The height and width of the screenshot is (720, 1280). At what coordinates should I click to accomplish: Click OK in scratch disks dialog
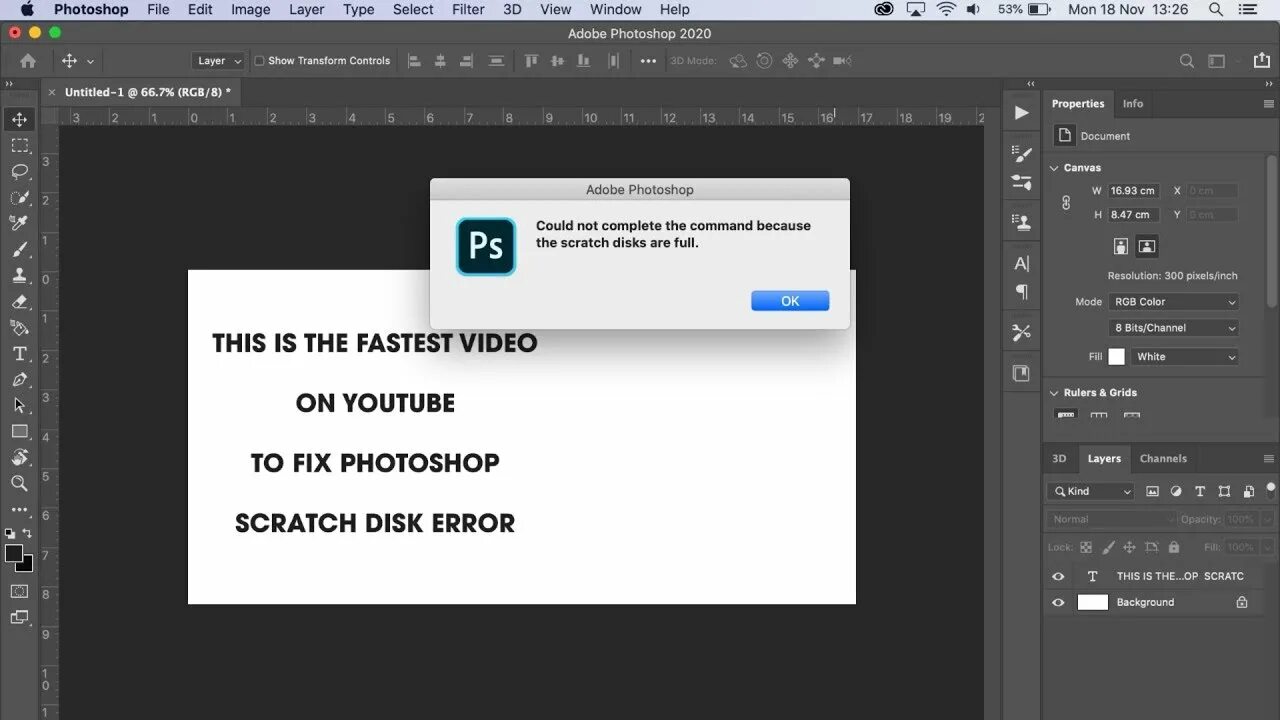coord(790,301)
